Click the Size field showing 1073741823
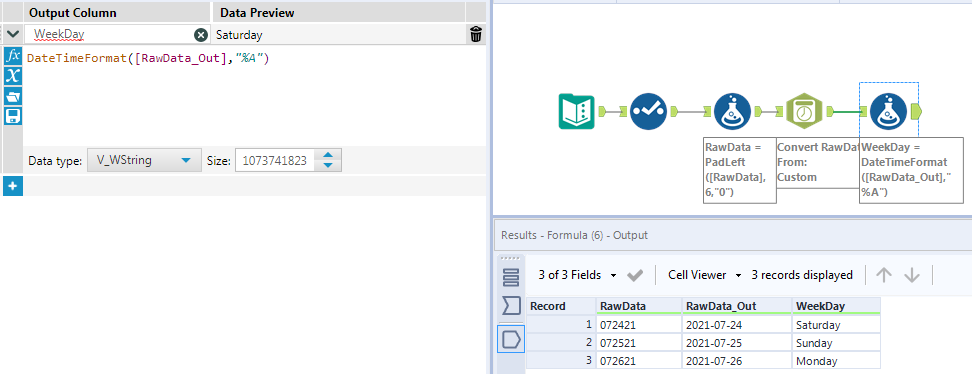The width and height of the screenshot is (972, 374). point(275,161)
